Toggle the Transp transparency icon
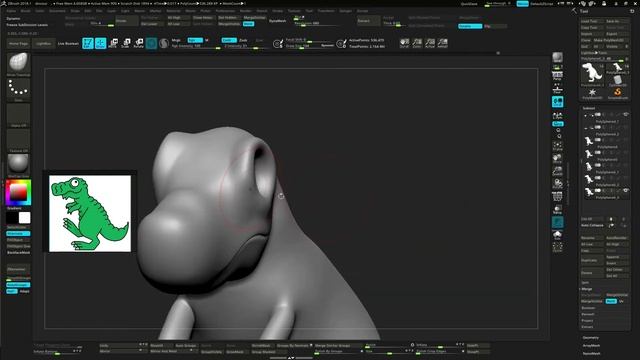The image size is (640, 360). click(x=557, y=210)
